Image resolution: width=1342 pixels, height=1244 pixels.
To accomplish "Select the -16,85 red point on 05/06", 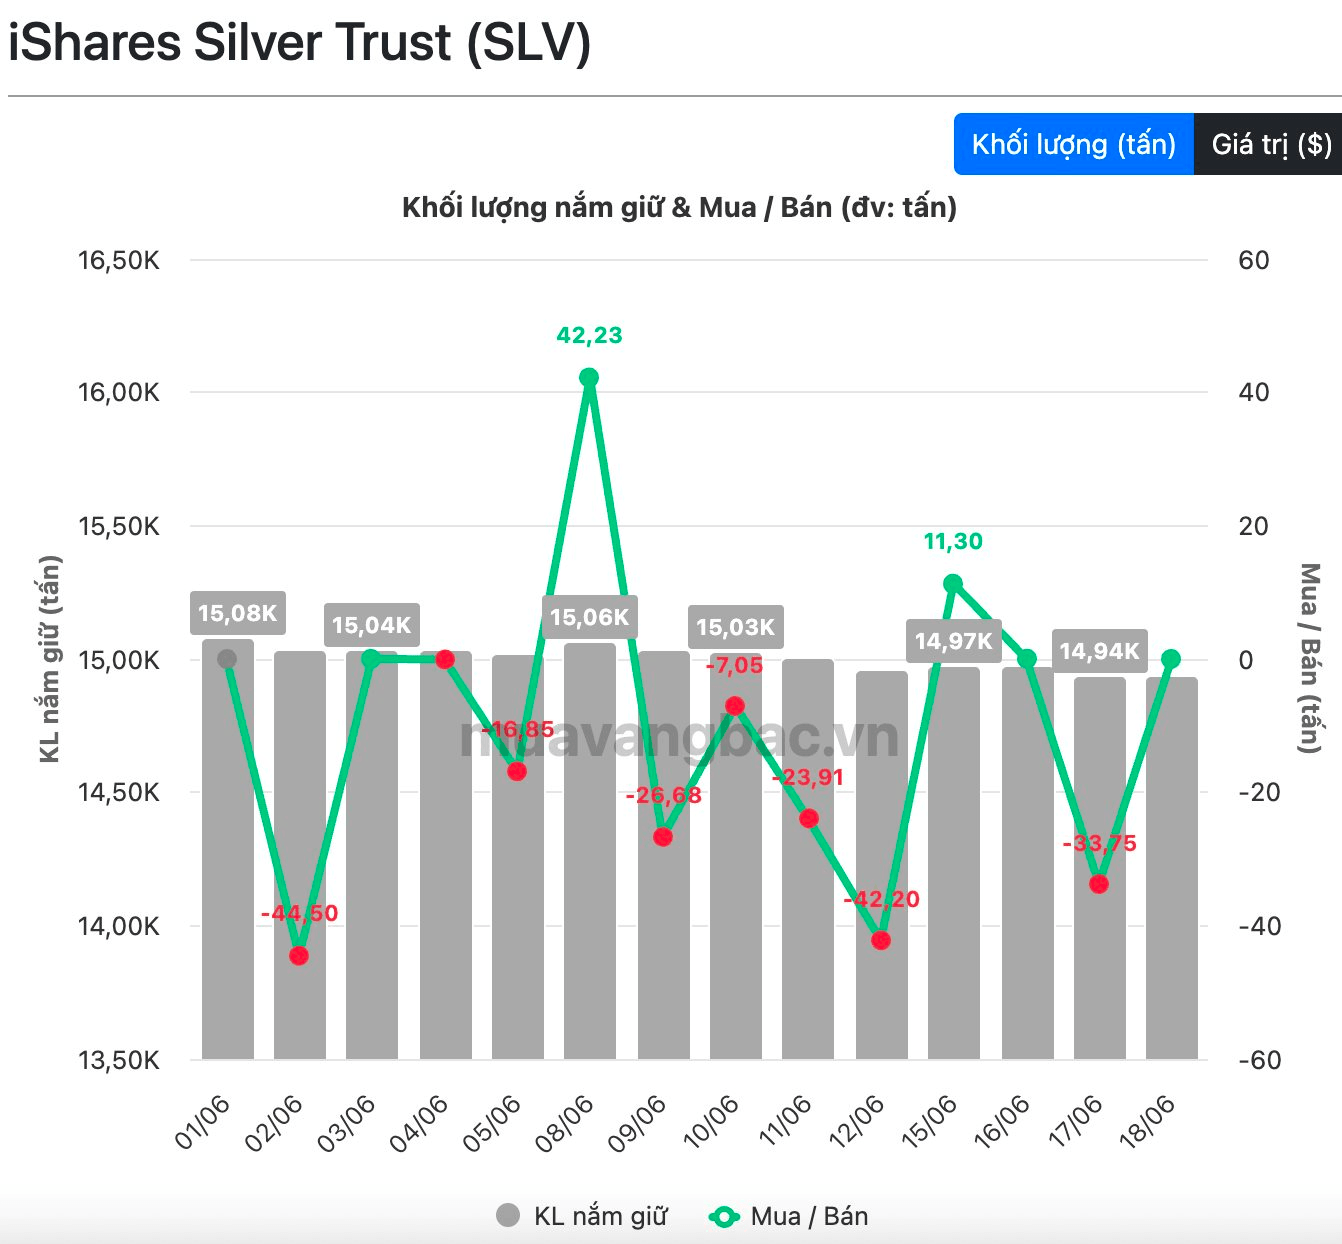I will [517, 771].
